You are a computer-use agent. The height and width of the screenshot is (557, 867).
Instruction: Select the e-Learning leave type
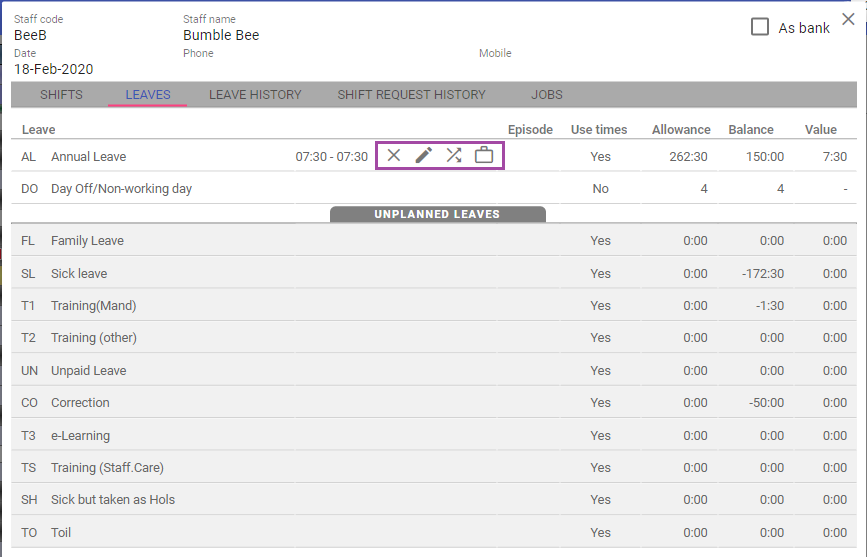tap(80, 436)
